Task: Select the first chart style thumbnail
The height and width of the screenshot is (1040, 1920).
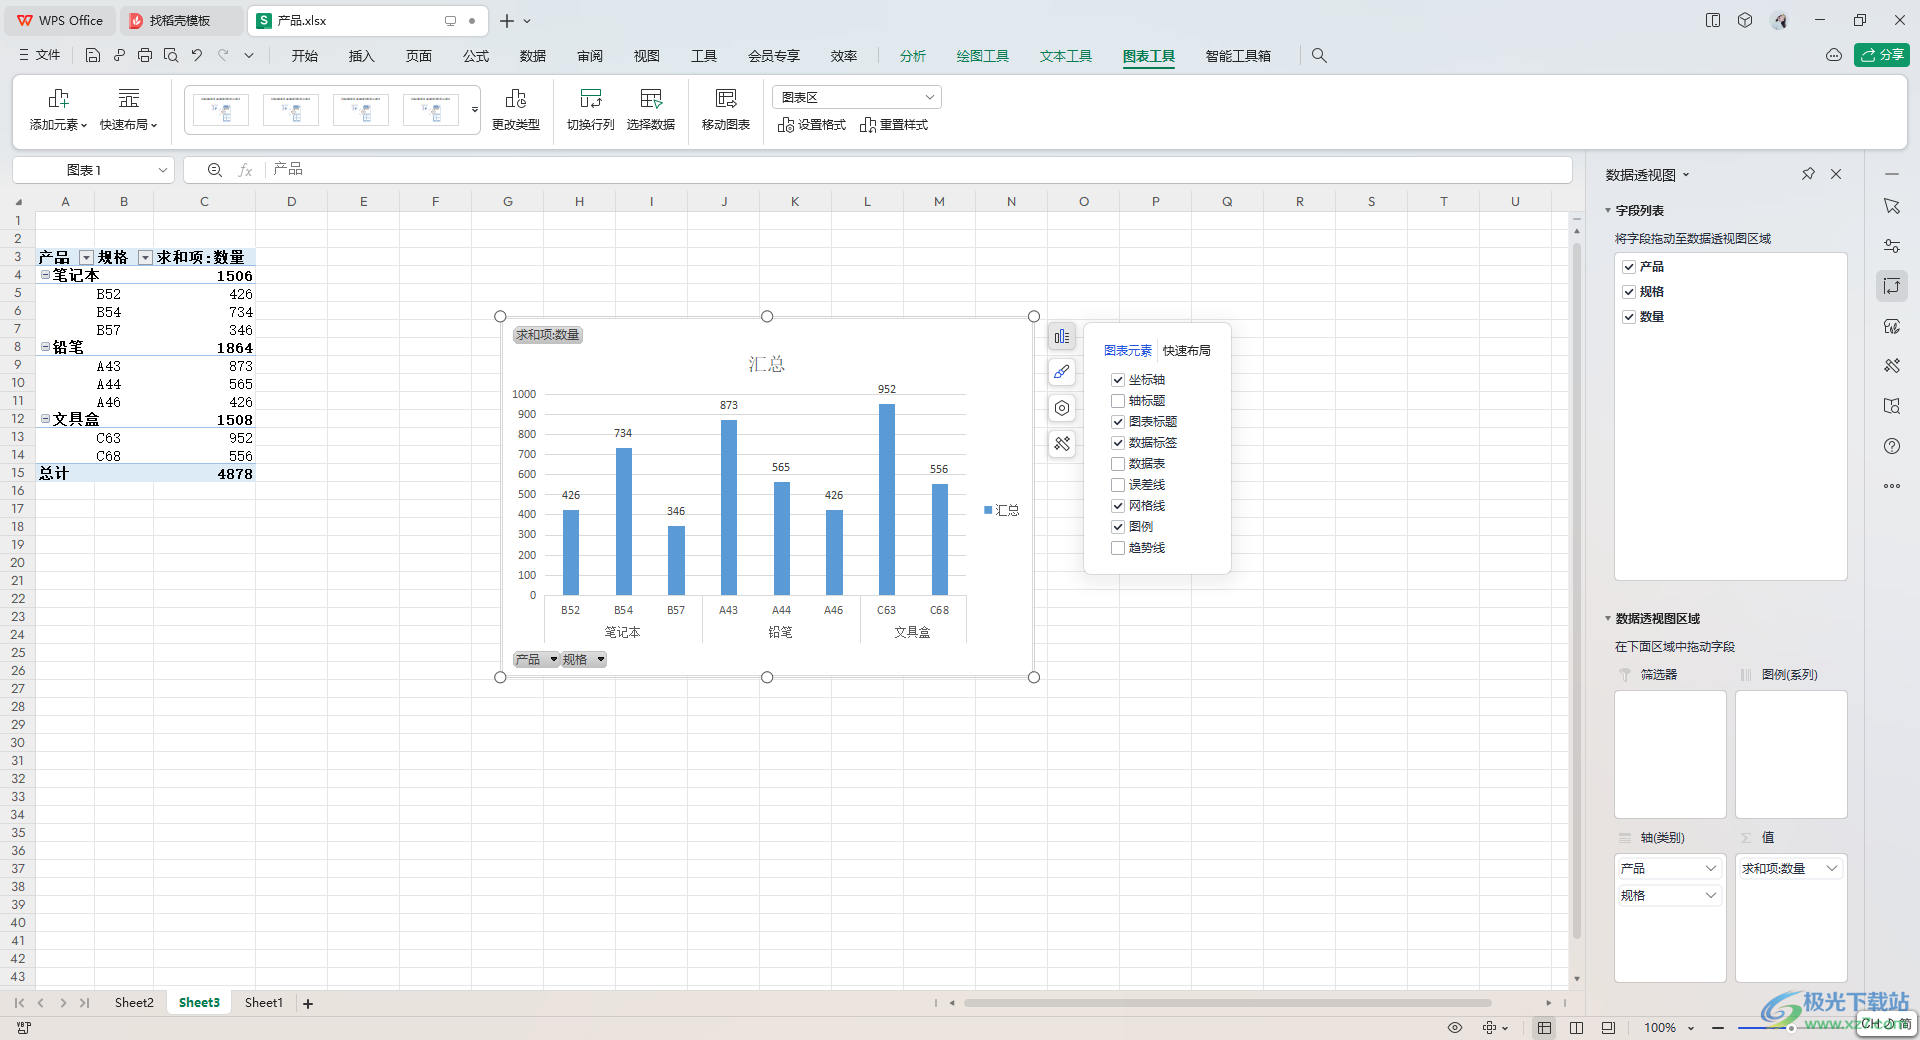Action: pyautogui.click(x=221, y=110)
